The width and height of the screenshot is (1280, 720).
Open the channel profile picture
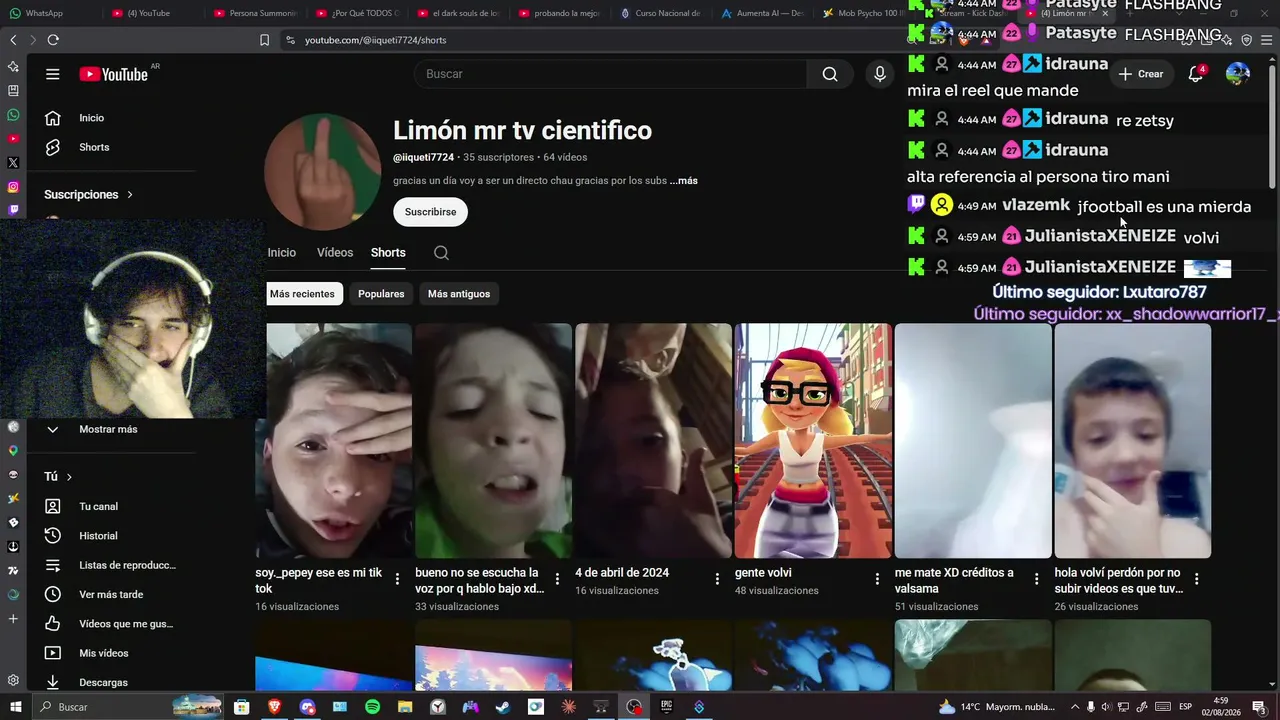(x=322, y=172)
